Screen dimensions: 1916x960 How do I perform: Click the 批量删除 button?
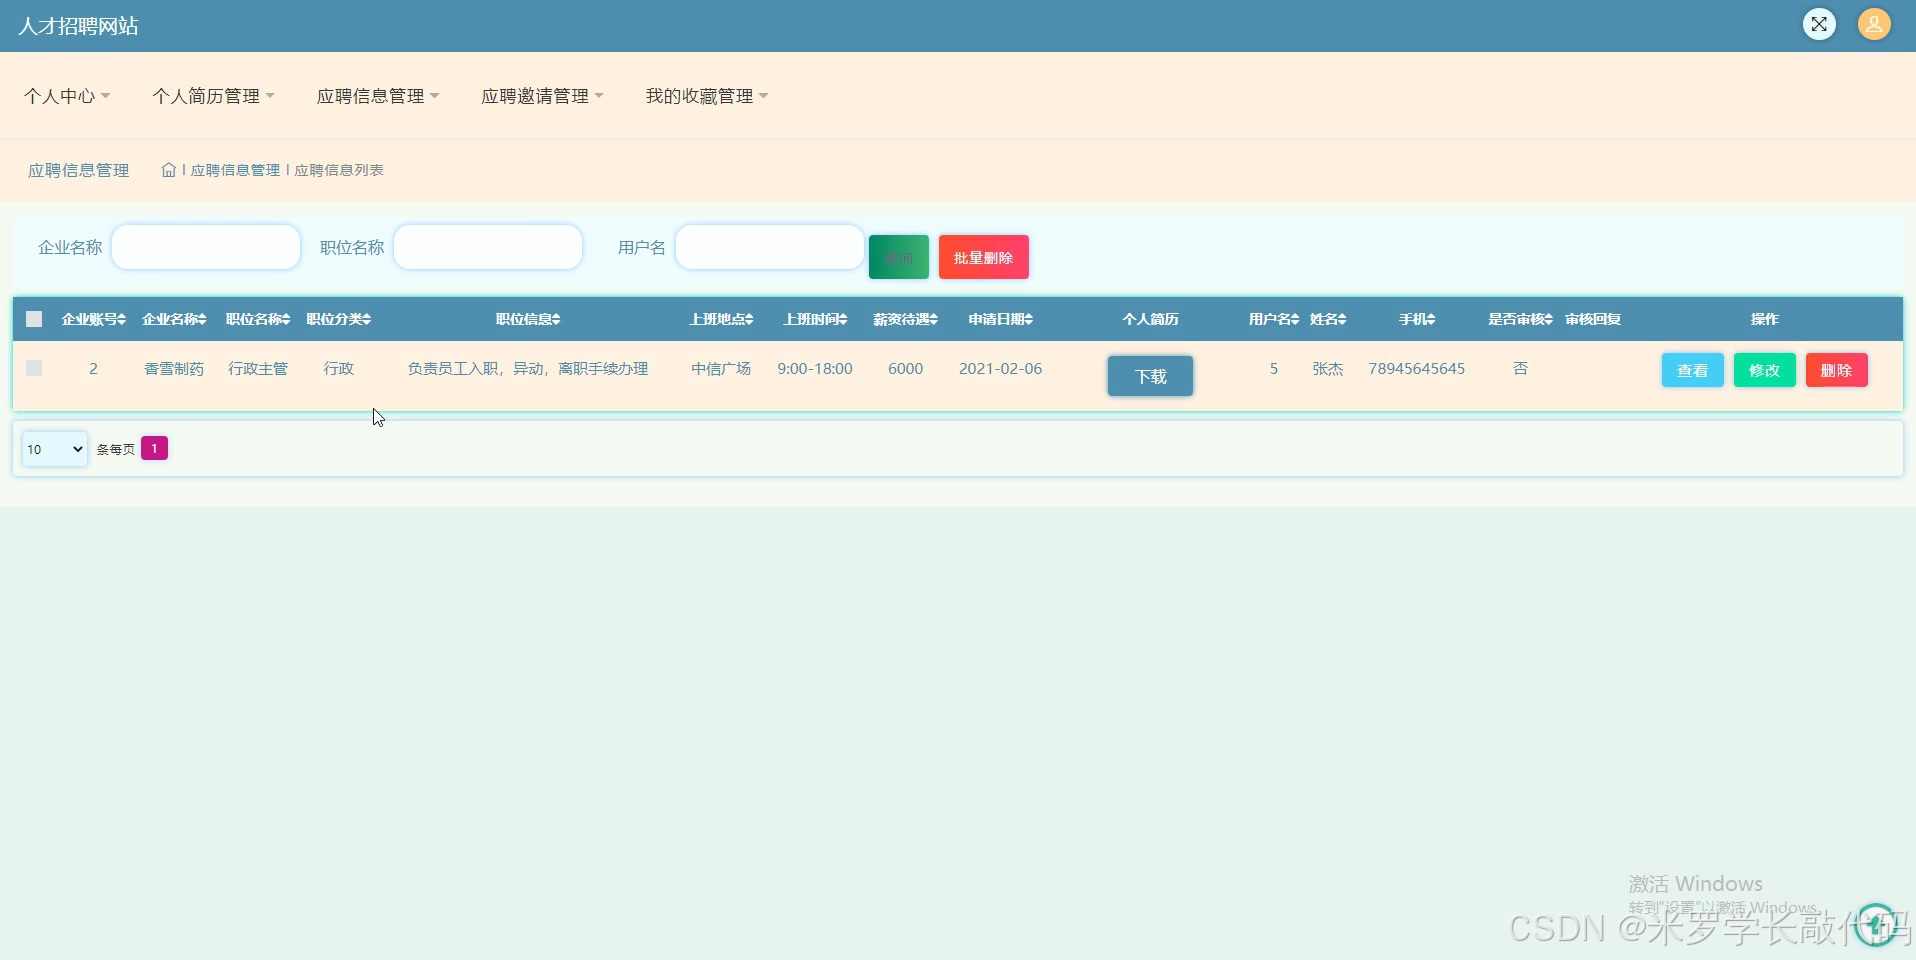pyautogui.click(x=984, y=257)
